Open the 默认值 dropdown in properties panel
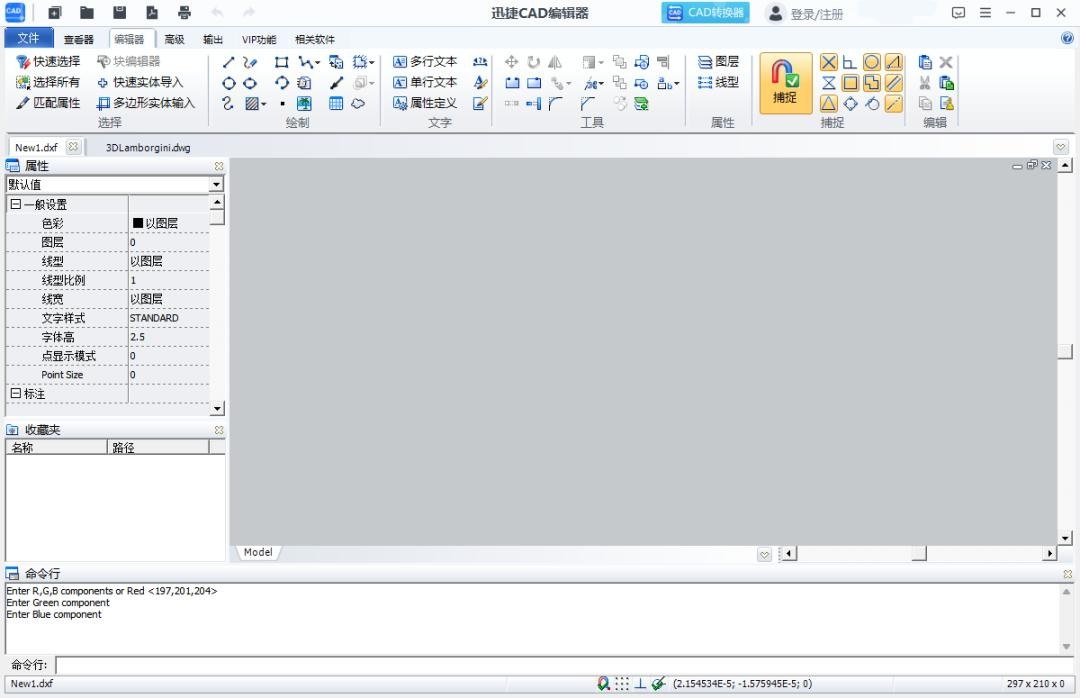Image resolution: width=1080 pixels, height=698 pixels. pyautogui.click(x=216, y=185)
